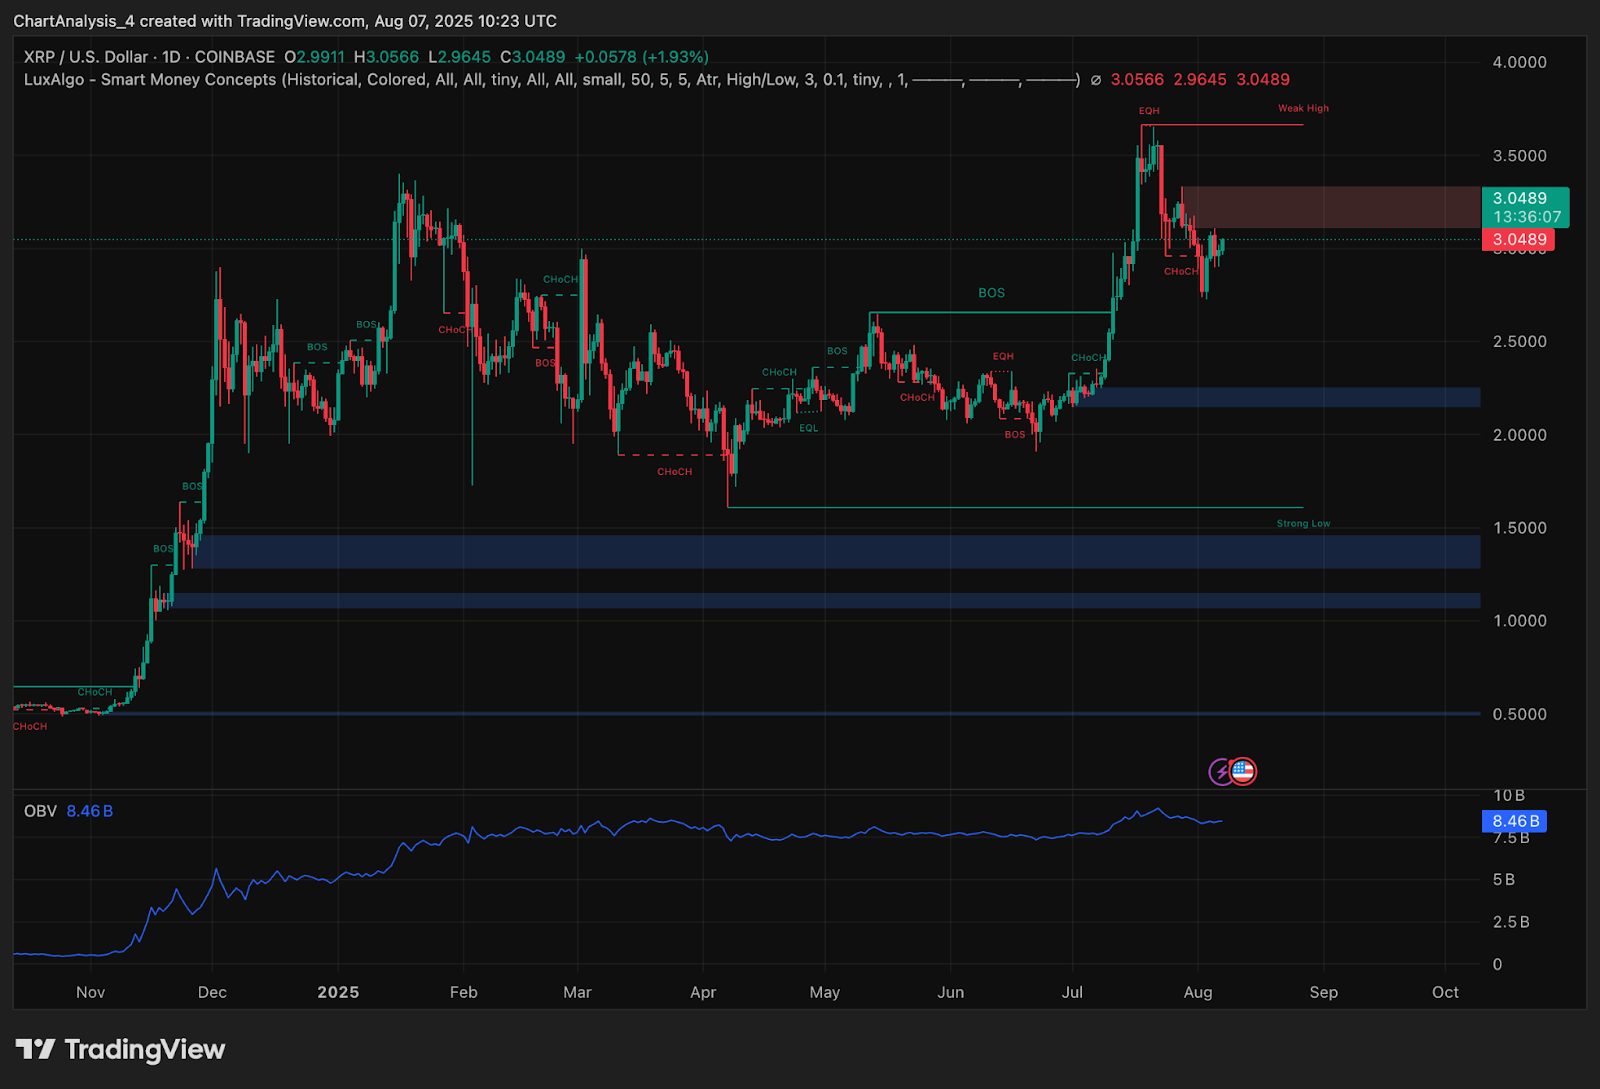Viewport: 1600px width, 1089px height.
Task: Click the 0.5000 price axis label
Action: (x=1520, y=714)
